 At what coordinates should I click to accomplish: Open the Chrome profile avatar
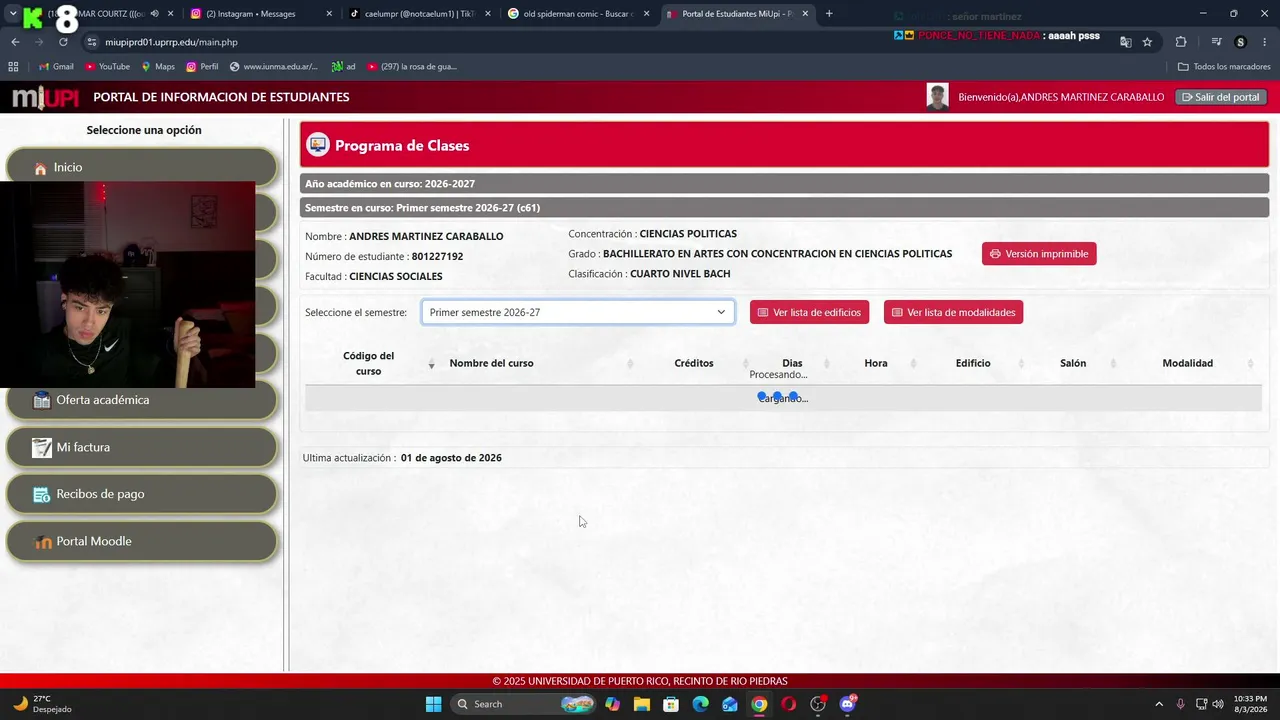tap(1241, 42)
